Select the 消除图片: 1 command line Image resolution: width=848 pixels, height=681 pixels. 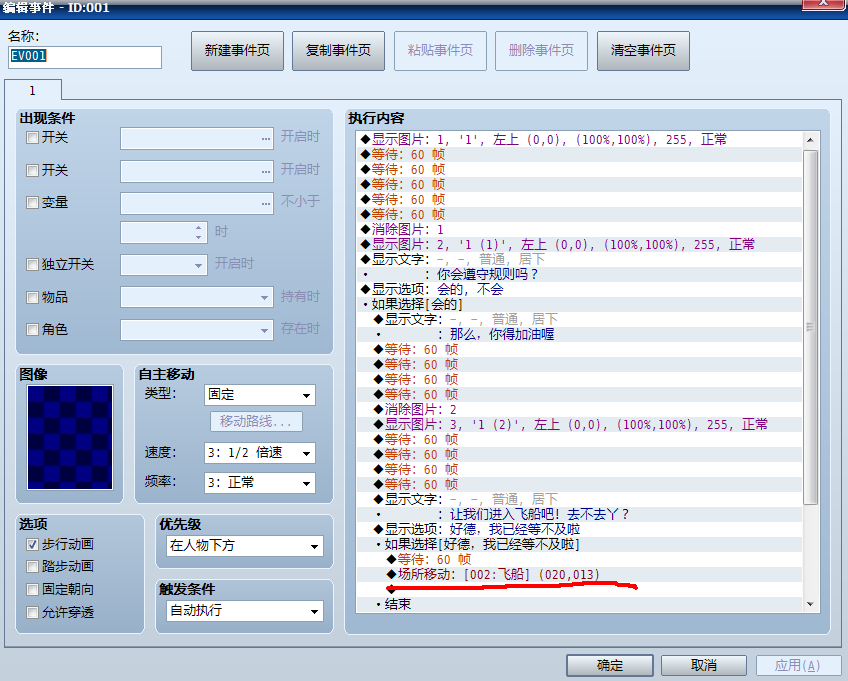(x=580, y=229)
